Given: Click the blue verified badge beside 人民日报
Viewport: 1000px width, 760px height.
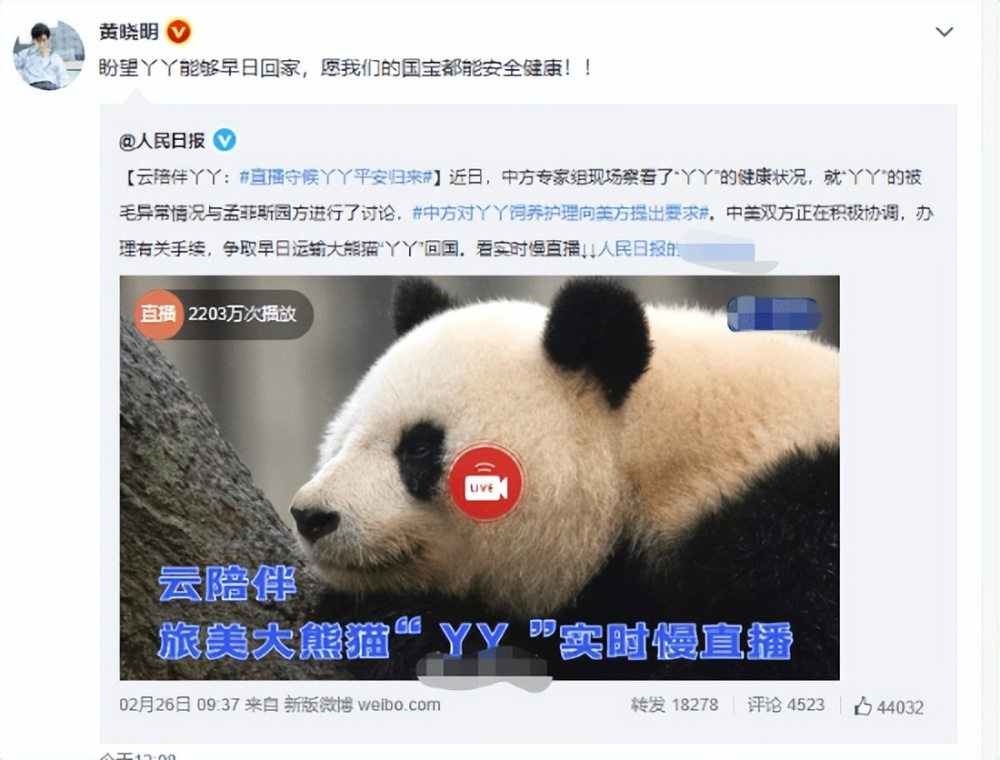Looking at the screenshot, I should pos(224,140).
